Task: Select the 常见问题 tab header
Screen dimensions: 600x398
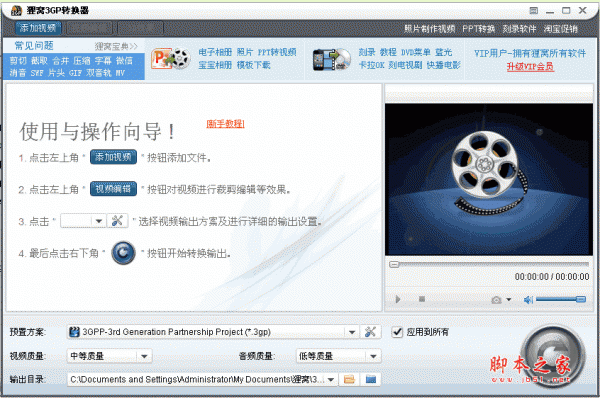Action: click(x=34, y=46)
